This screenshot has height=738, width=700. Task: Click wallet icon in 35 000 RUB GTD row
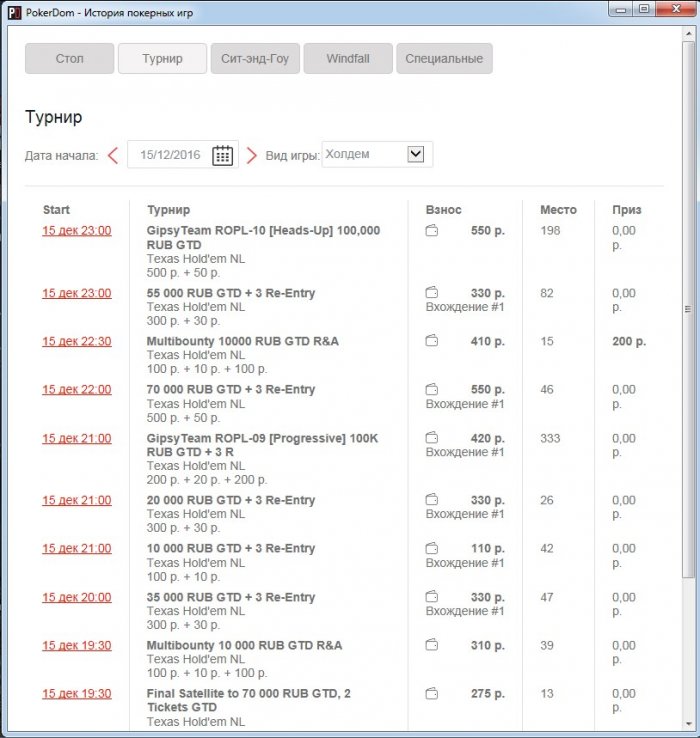[432, 597]
